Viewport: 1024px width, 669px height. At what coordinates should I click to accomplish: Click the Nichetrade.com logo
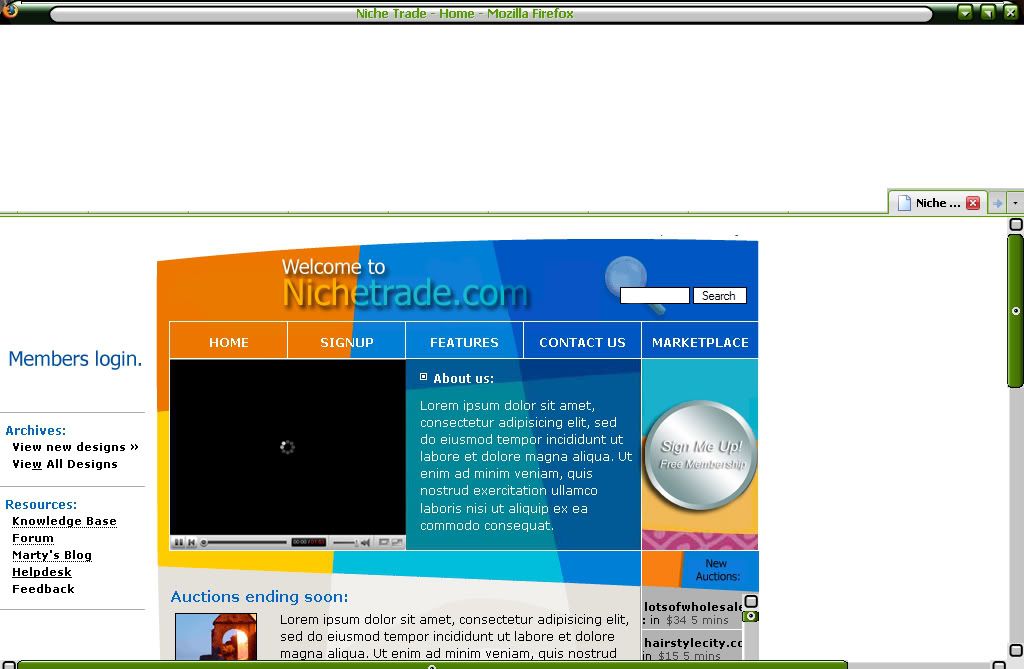tap(405, 293)
